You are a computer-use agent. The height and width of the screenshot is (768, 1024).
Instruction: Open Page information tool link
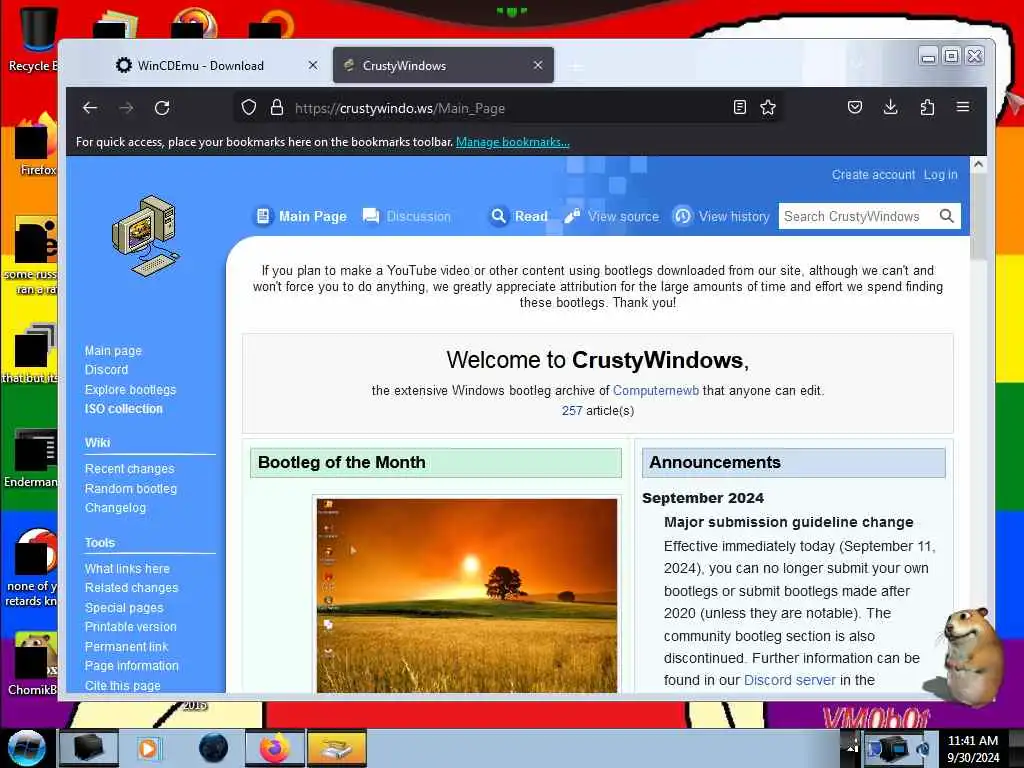pyautogui.click(x=131, y=665)
